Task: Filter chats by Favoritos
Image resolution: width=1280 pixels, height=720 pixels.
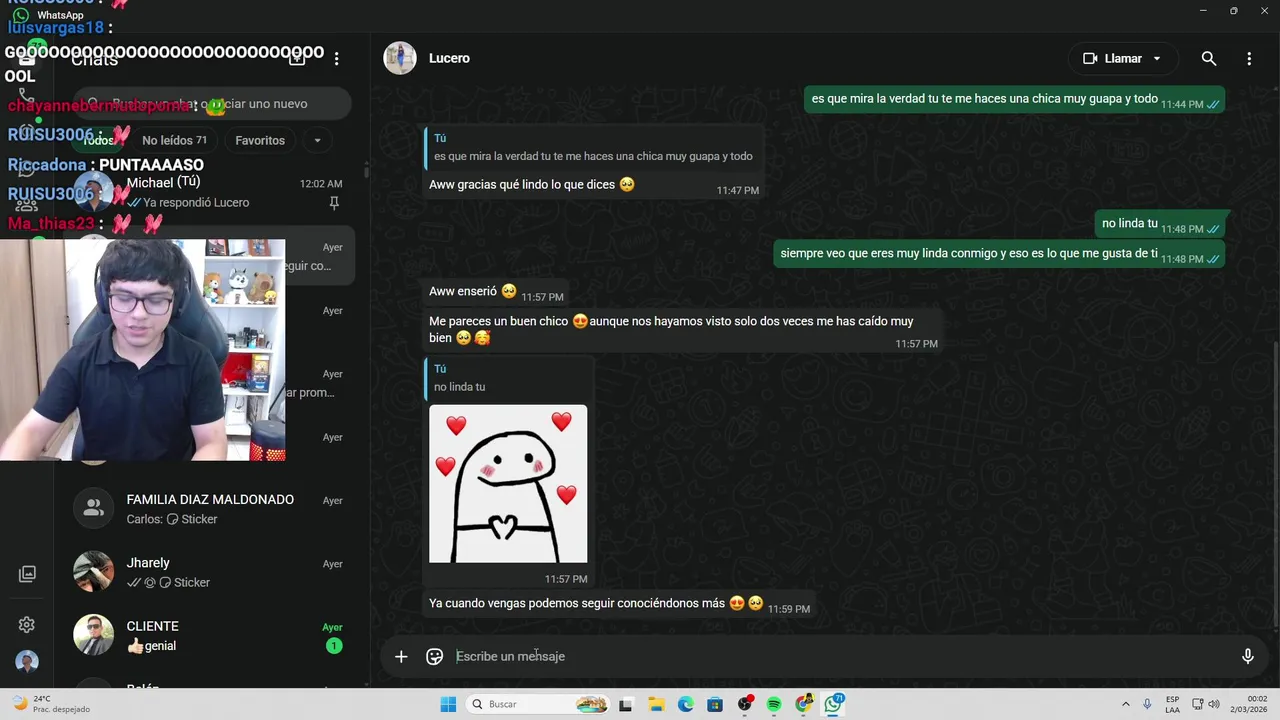Action: [x=260, y=141]
